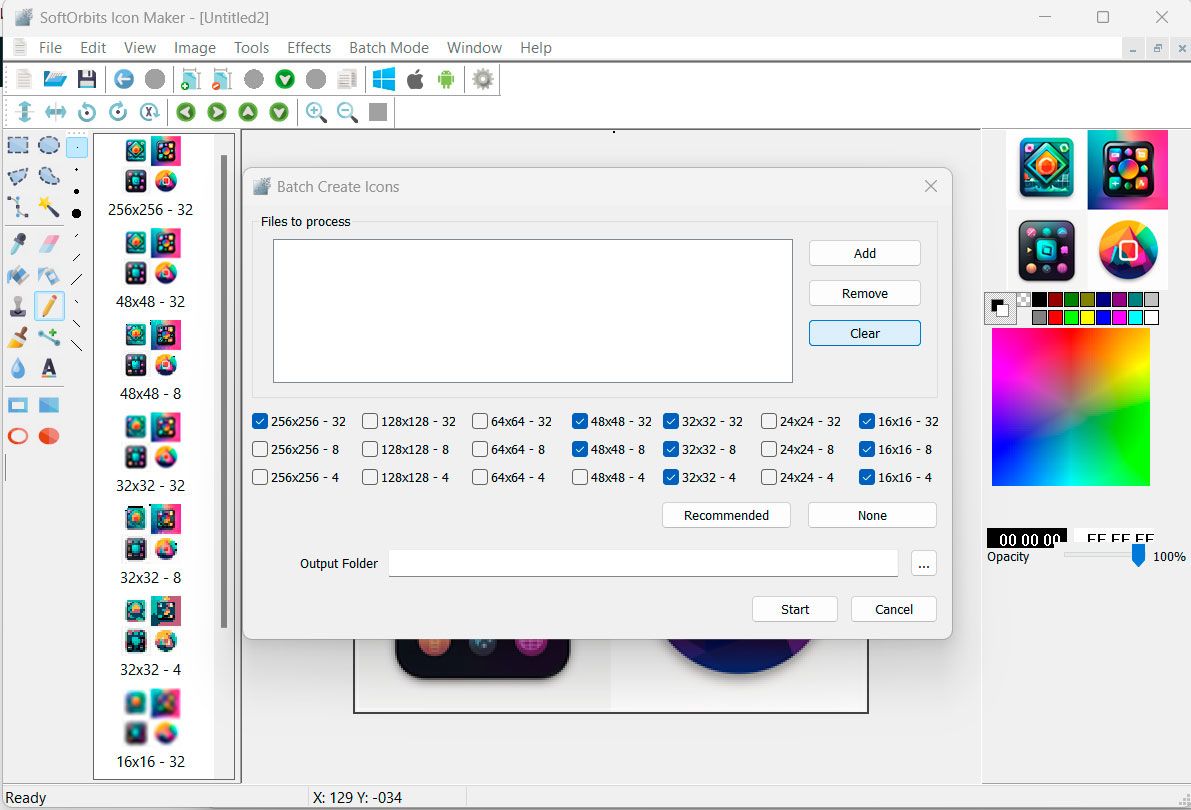Image resolution: width=1191 pixels, height=810 pixels.
Task: Open the Effects menu
Action: coord(308,47)
